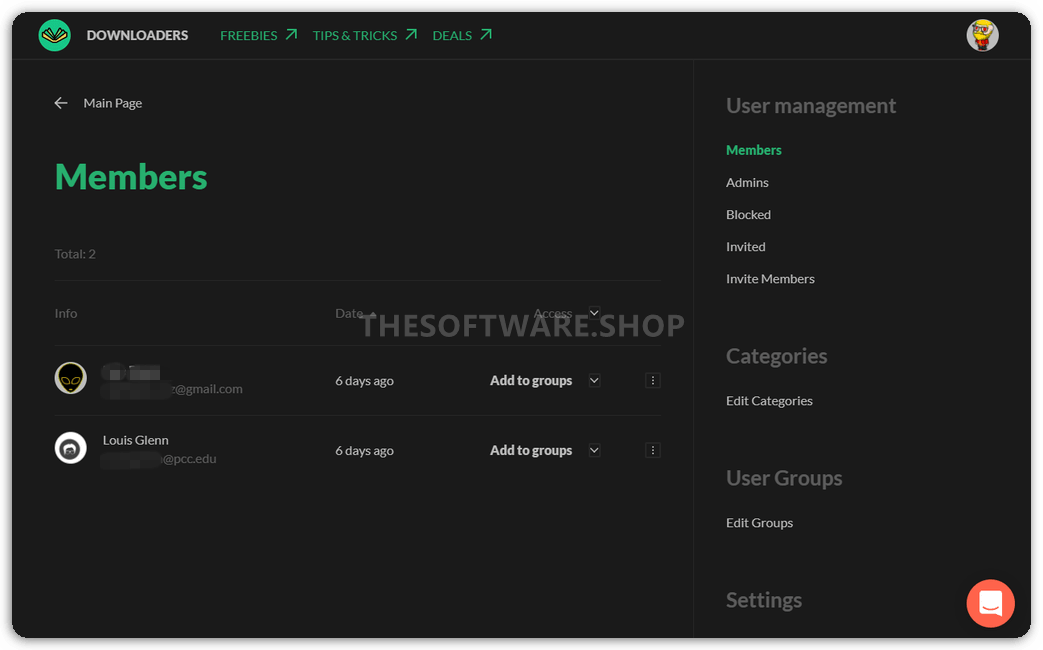
Task: Open the orange chat support bubble
Action: pyautogui.click(x=990, y=603)
